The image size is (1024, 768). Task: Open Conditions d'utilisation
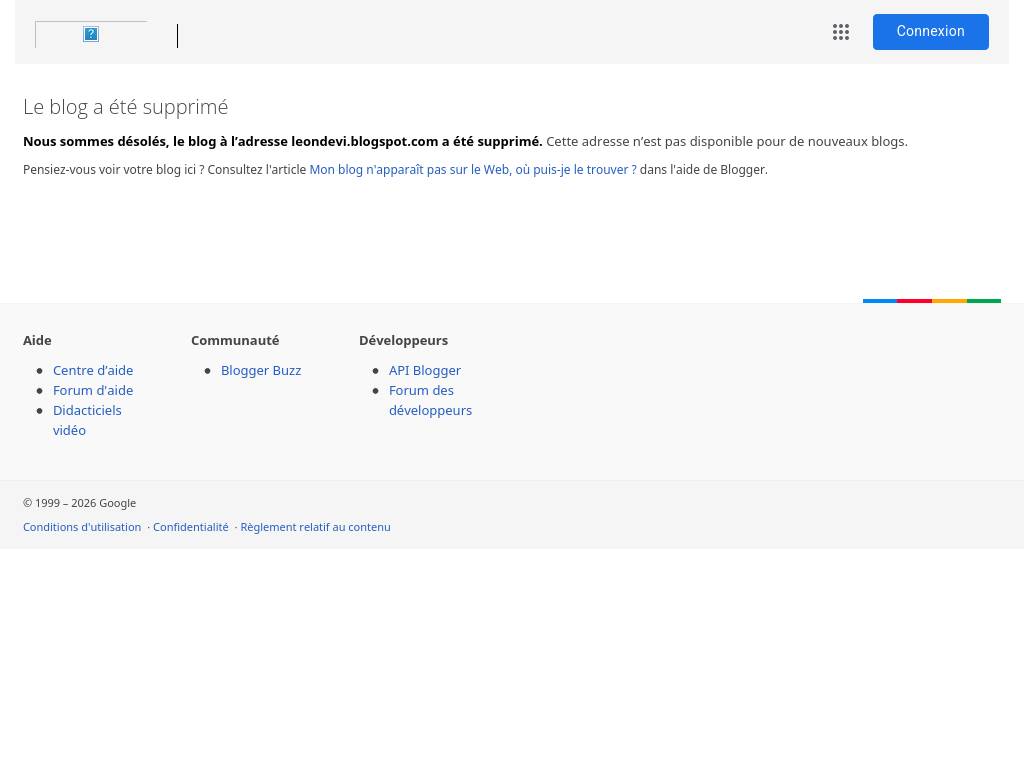[82, 527]
